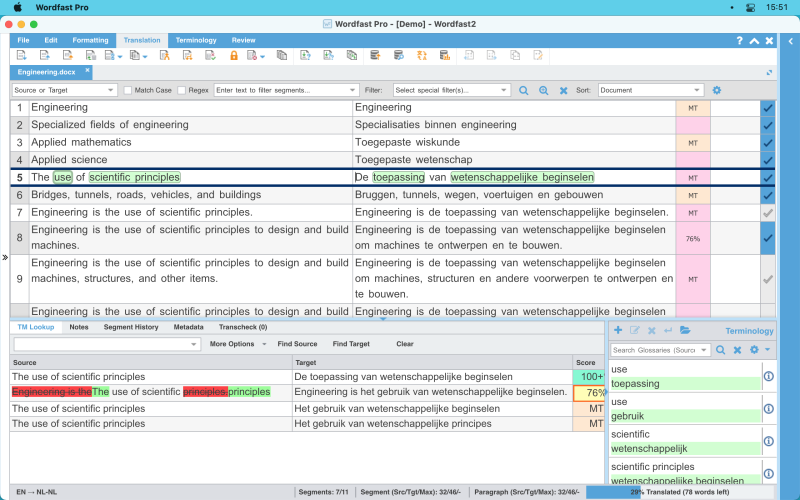Toggle the gray confirm checkmark for segment 7

[x=767, y=213]
